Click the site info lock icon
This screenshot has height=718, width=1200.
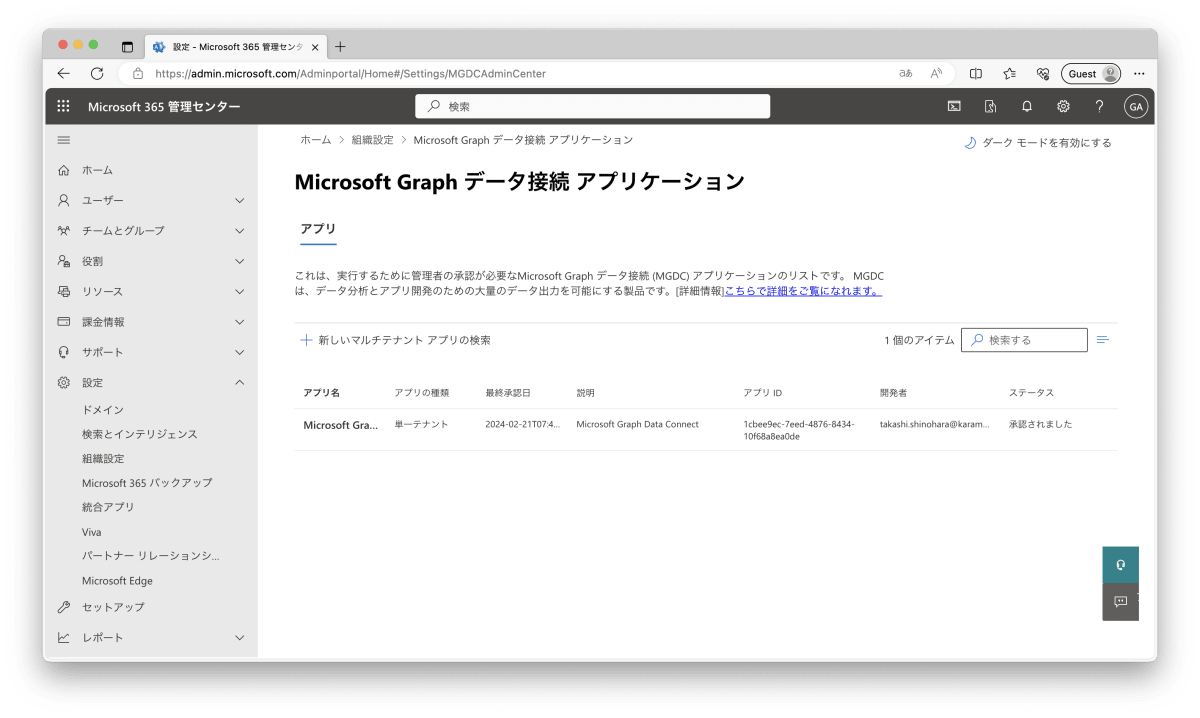138,73
